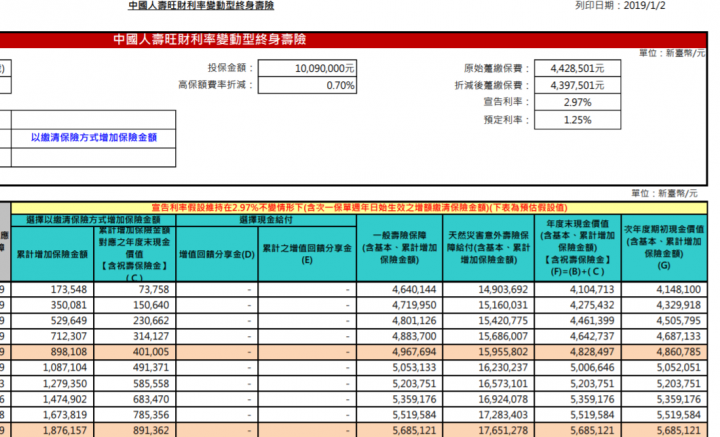Click the highlighted cell with value 15,955,802

pos(489,352)
